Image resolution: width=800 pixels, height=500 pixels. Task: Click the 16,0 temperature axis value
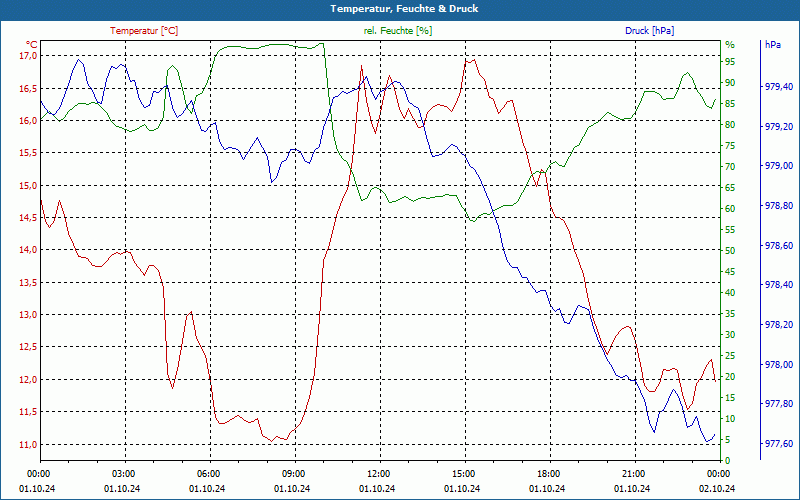point(28,120)
